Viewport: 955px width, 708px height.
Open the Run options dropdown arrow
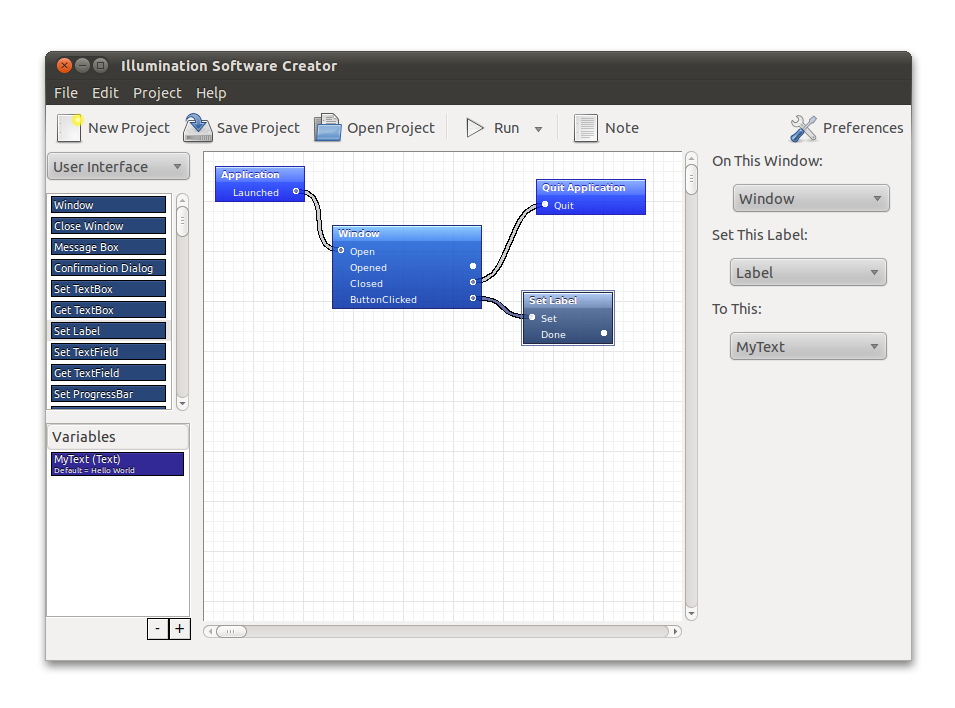538,129
